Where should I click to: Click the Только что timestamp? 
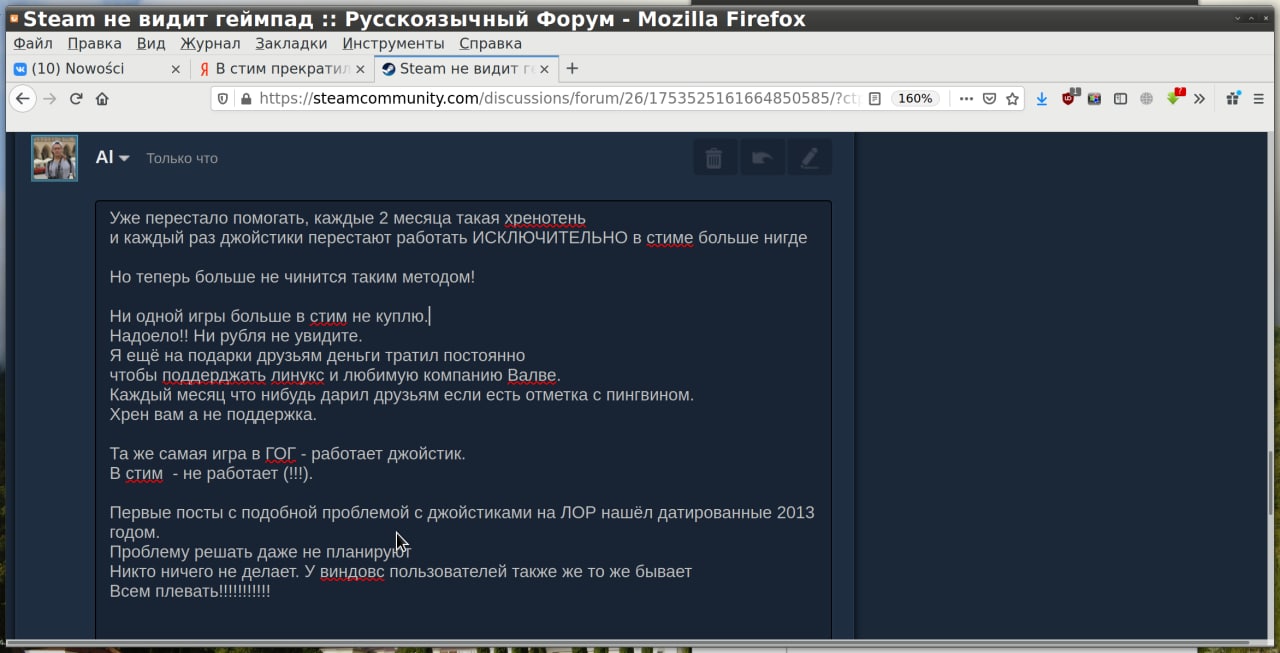pos(182,158)
